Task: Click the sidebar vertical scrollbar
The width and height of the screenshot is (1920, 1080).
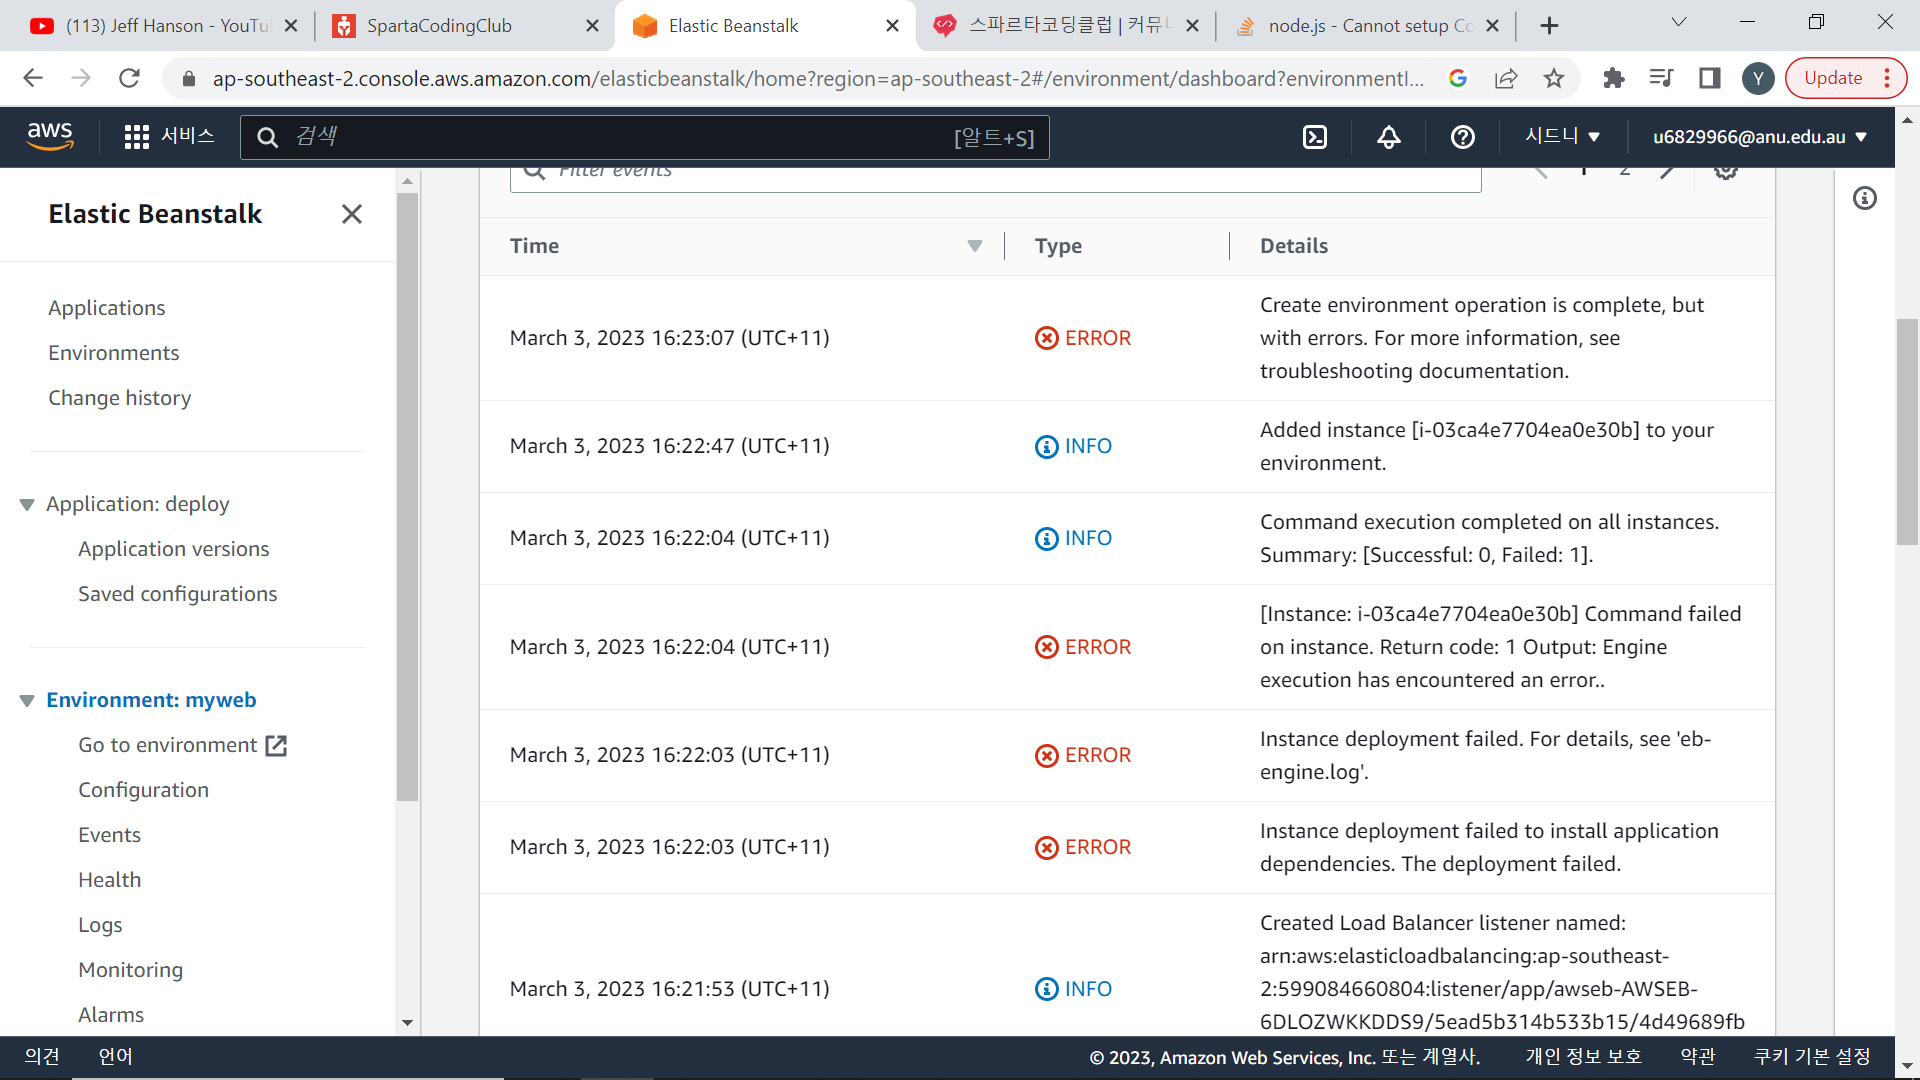Action: click(407, 495)
